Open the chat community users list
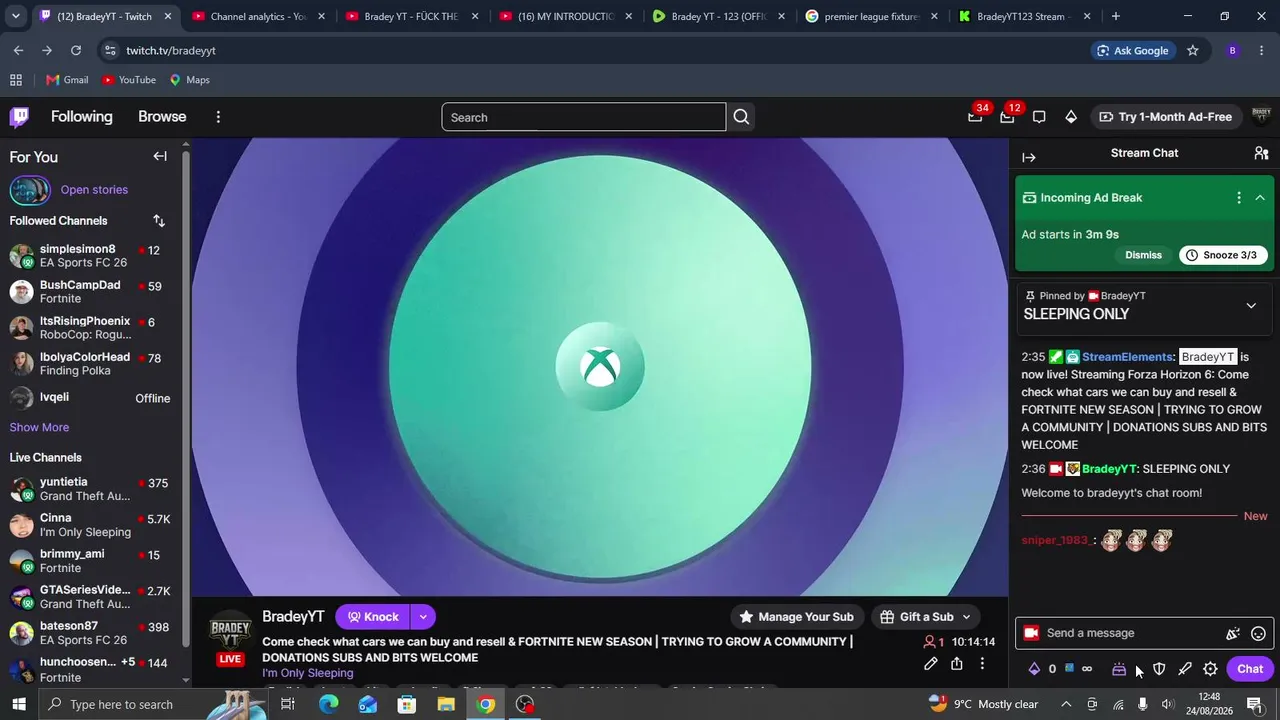 [1261, 153]
